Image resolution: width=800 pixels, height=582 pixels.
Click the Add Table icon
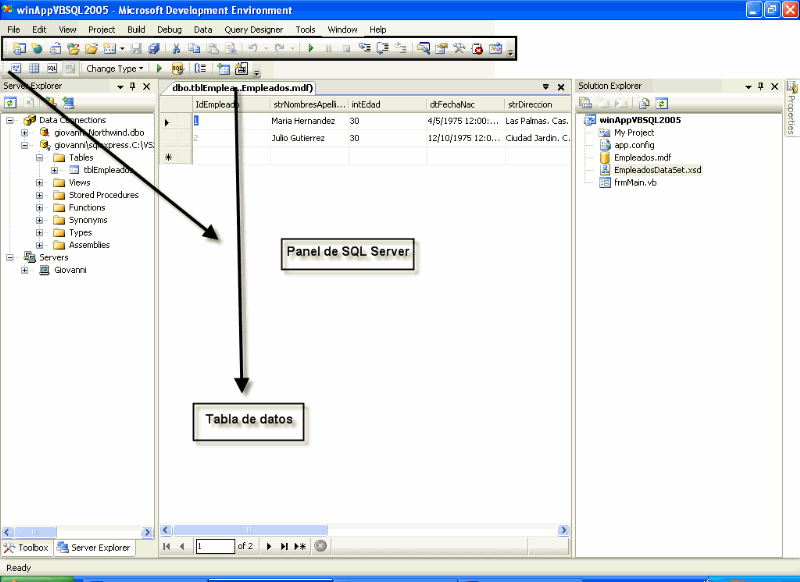click(x=223, y=68)
